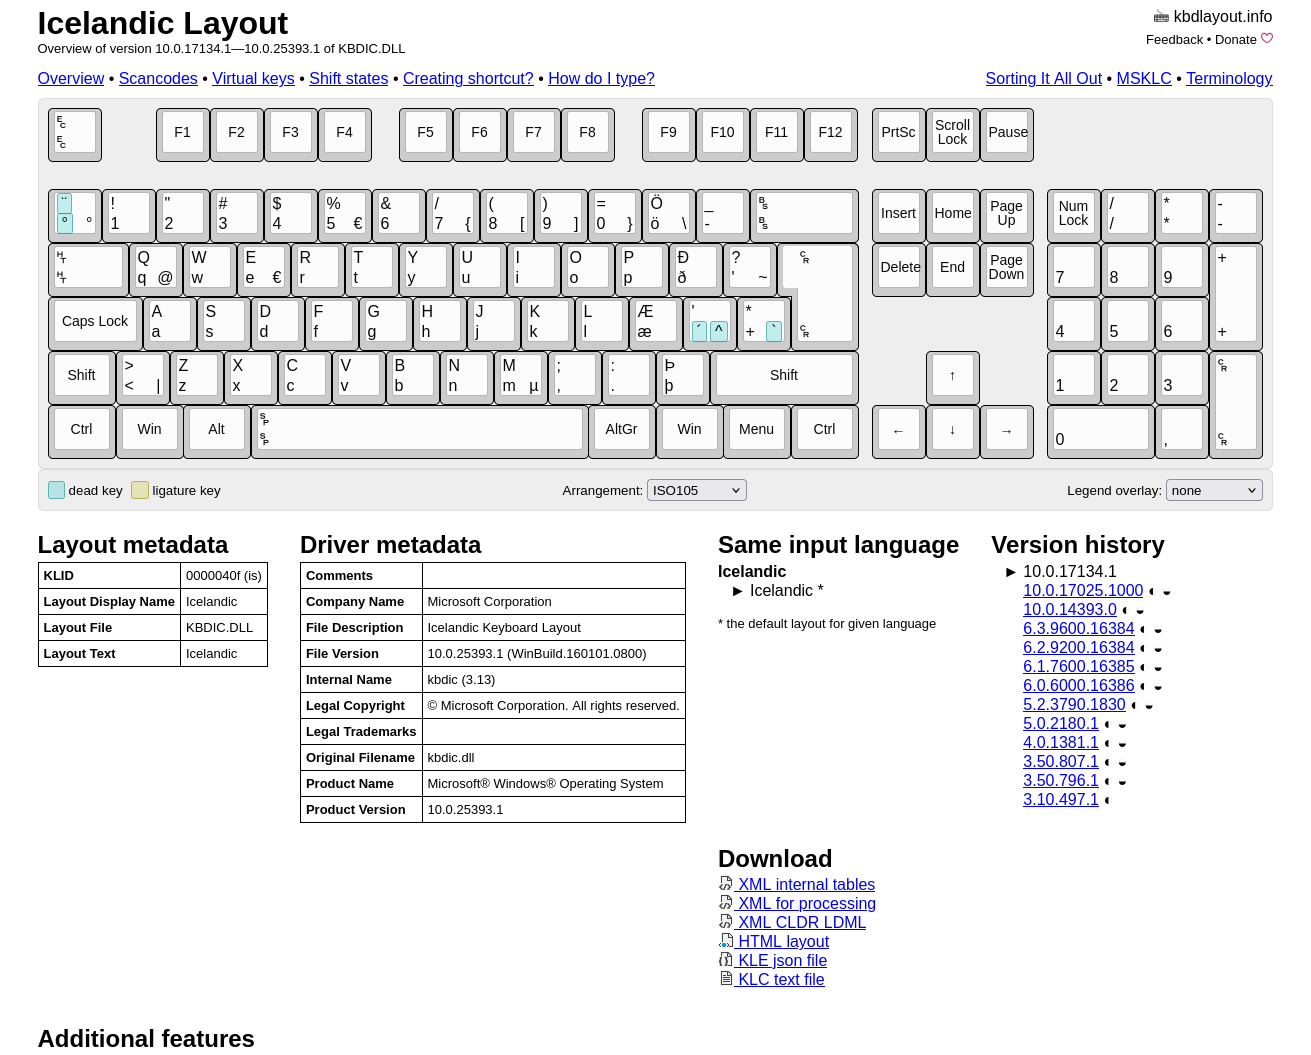
Task: Open the How do I type? link
Action: coord(602,79)
